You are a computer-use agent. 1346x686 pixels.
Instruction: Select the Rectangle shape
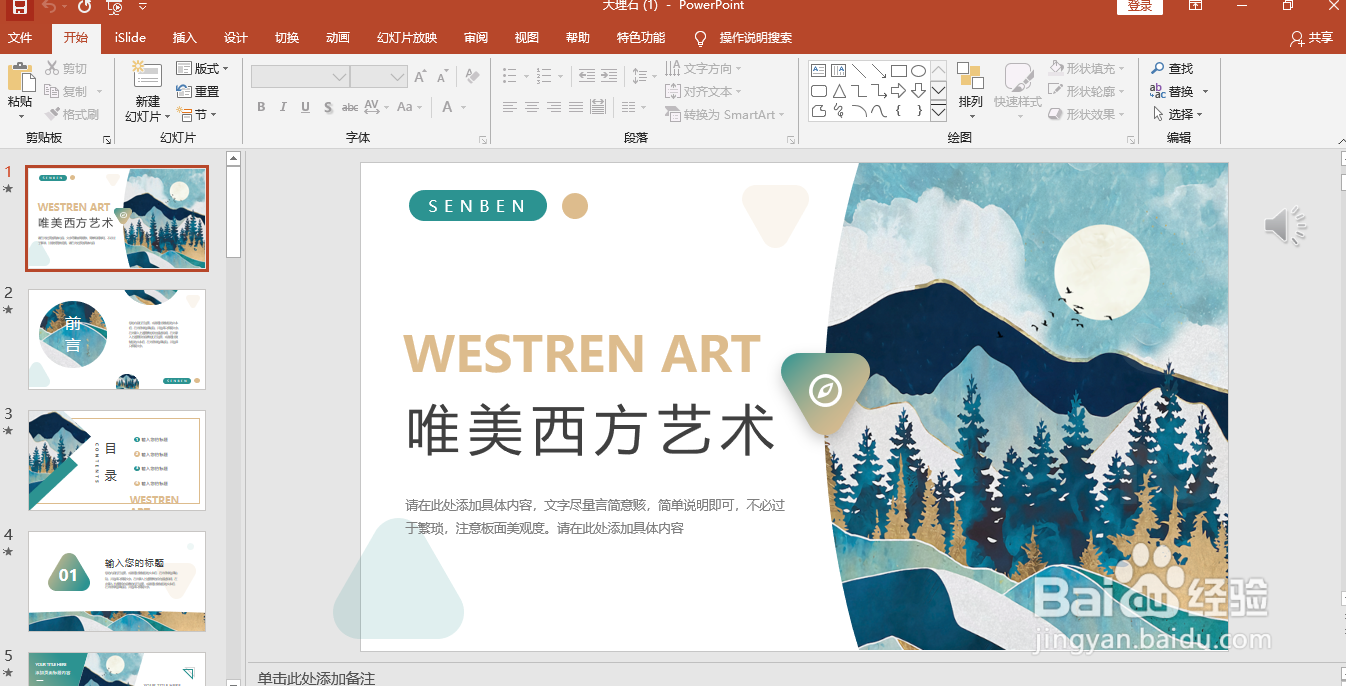(898, 71)
